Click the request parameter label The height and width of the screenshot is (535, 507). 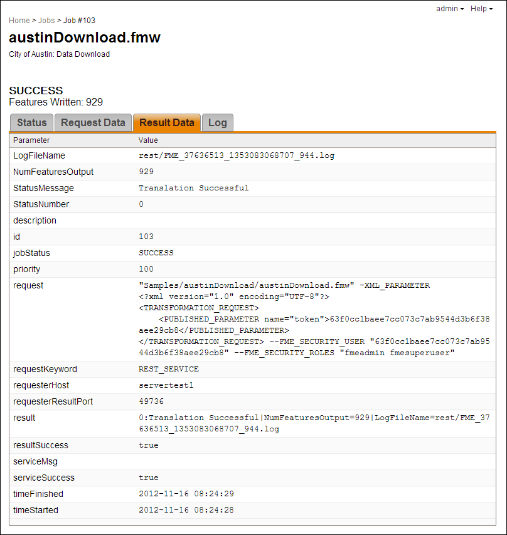point(28,286)
